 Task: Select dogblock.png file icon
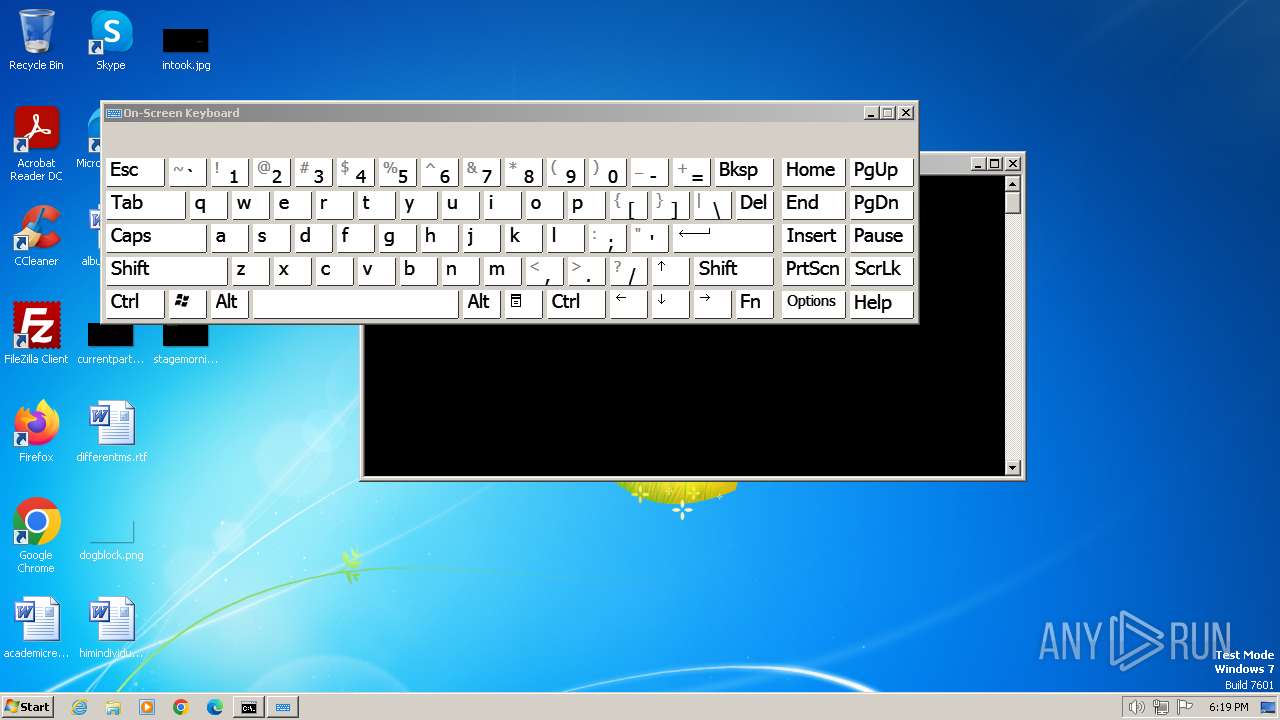tap(111, 541)
